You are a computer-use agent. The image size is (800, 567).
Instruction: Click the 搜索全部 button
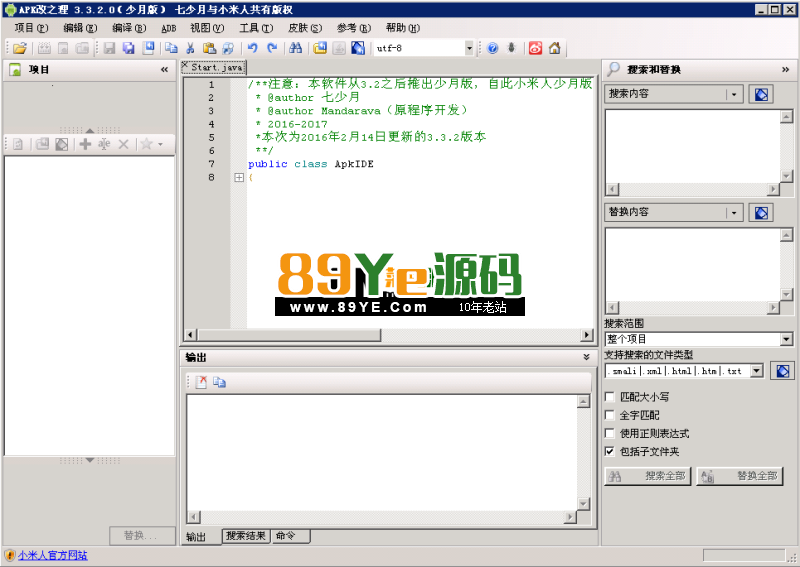pos(648,476)
